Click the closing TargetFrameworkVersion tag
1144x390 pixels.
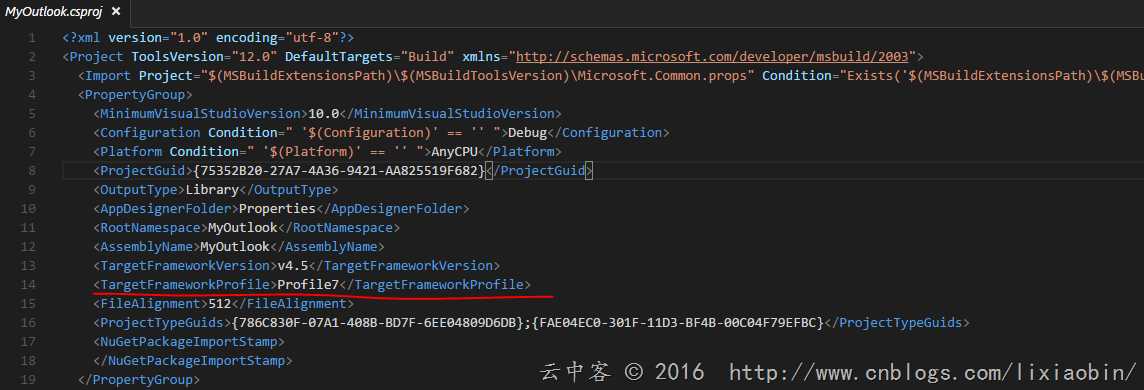(x=403, y=265)
